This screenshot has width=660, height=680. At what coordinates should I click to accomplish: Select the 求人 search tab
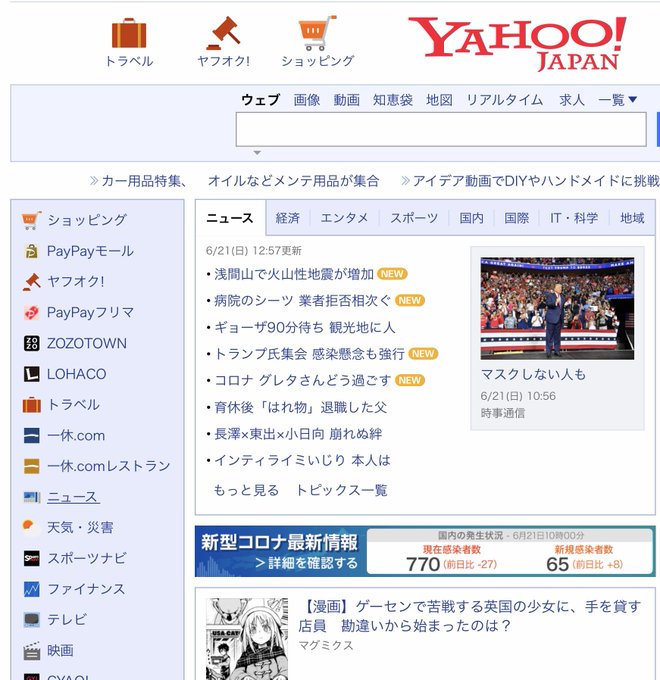coord(572,100)
